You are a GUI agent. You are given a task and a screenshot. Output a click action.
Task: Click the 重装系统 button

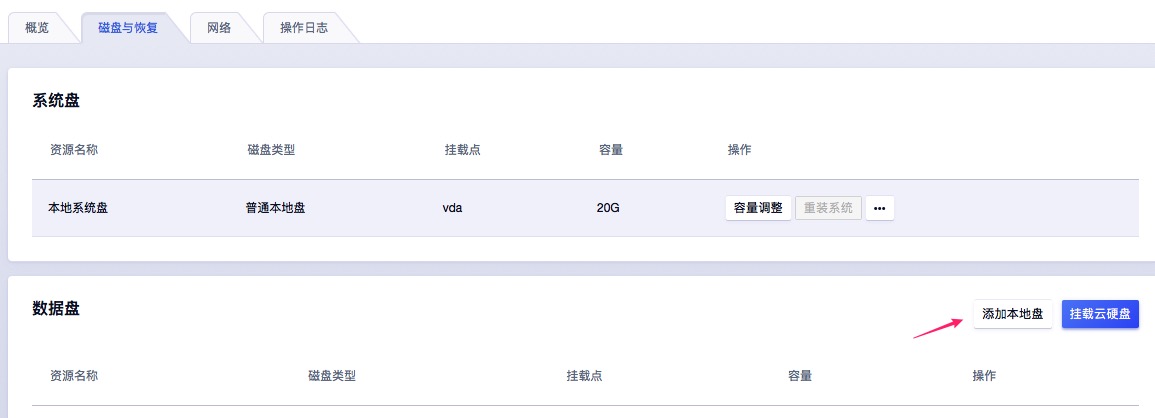pyautogui.click(x=828, y=208)
